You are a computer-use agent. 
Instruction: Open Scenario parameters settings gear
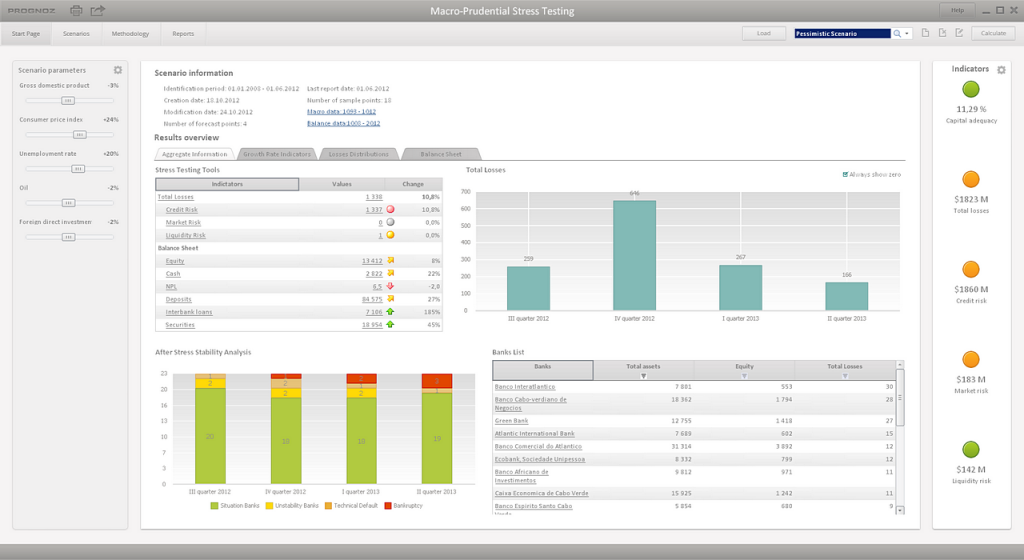[x=118, y=70]
